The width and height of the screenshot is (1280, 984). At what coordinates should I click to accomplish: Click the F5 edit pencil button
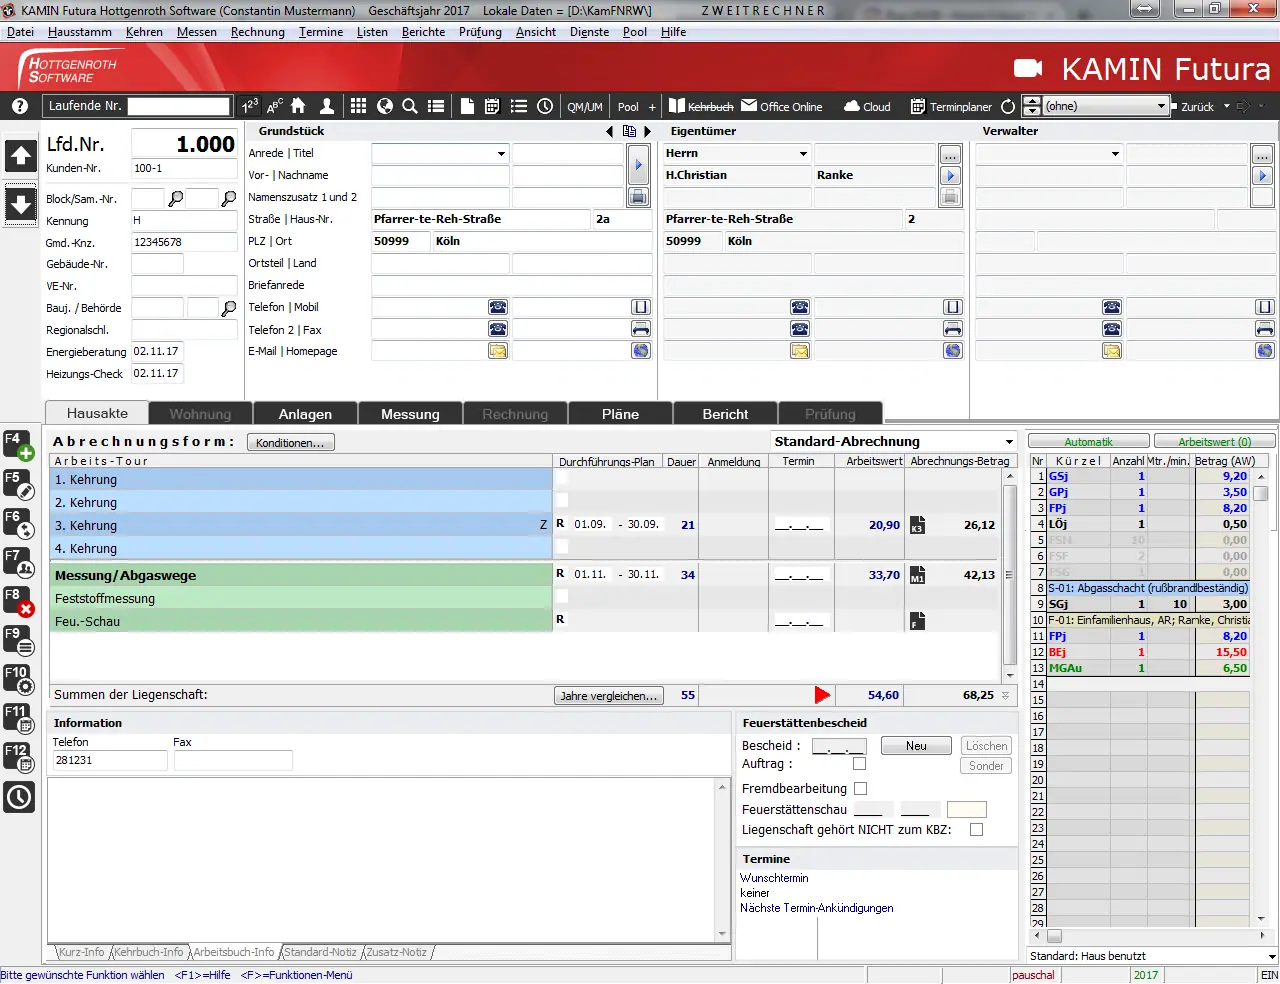(x=19, y=485)
